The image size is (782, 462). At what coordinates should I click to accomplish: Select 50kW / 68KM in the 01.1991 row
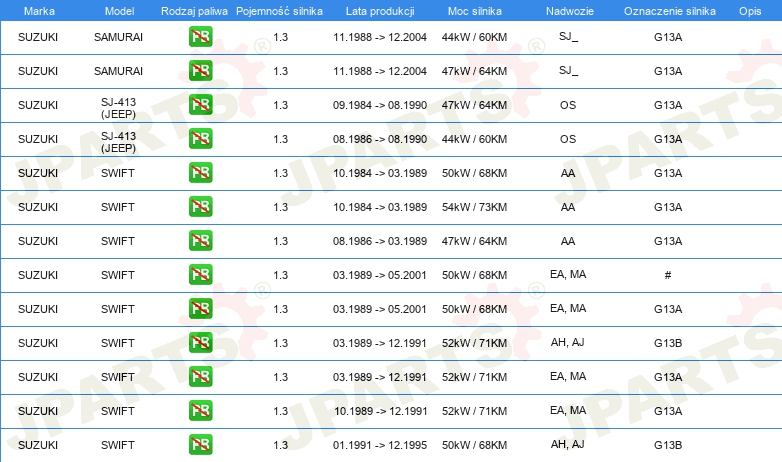474,445
